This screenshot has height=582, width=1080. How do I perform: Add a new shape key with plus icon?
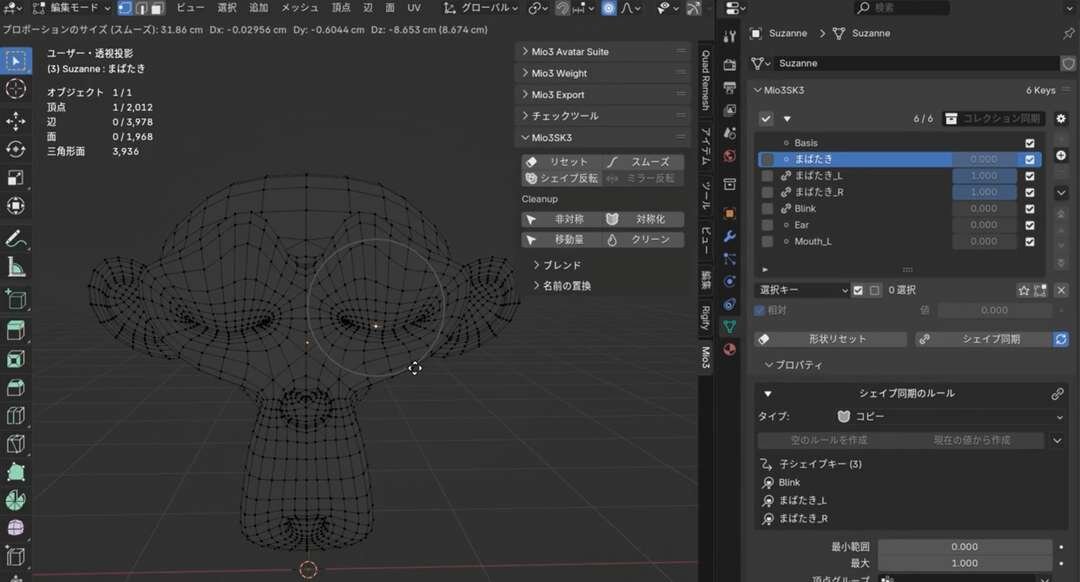click(1061, 155)
